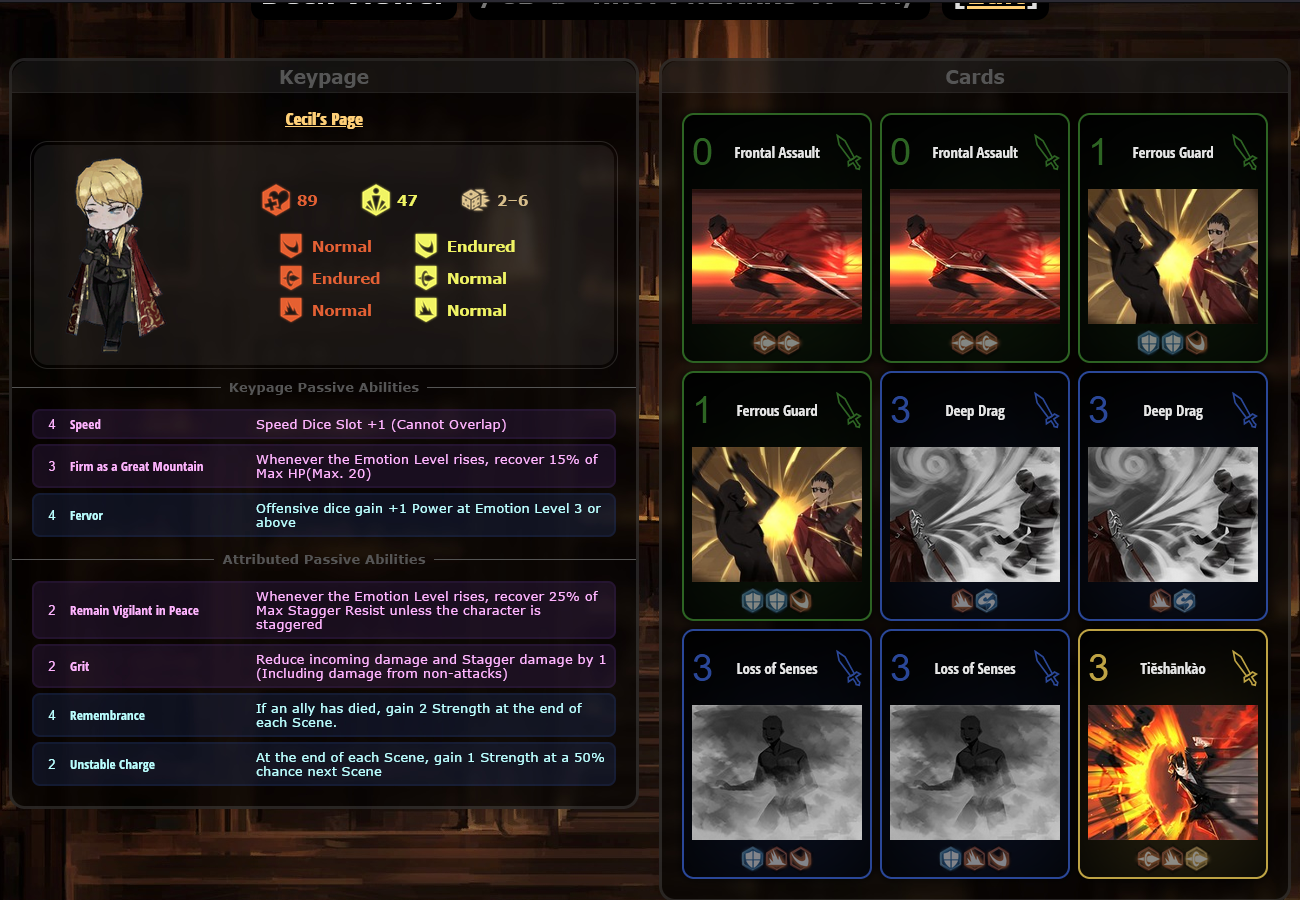Click the first Ferrous Guard card artwork

(1173, 256)
